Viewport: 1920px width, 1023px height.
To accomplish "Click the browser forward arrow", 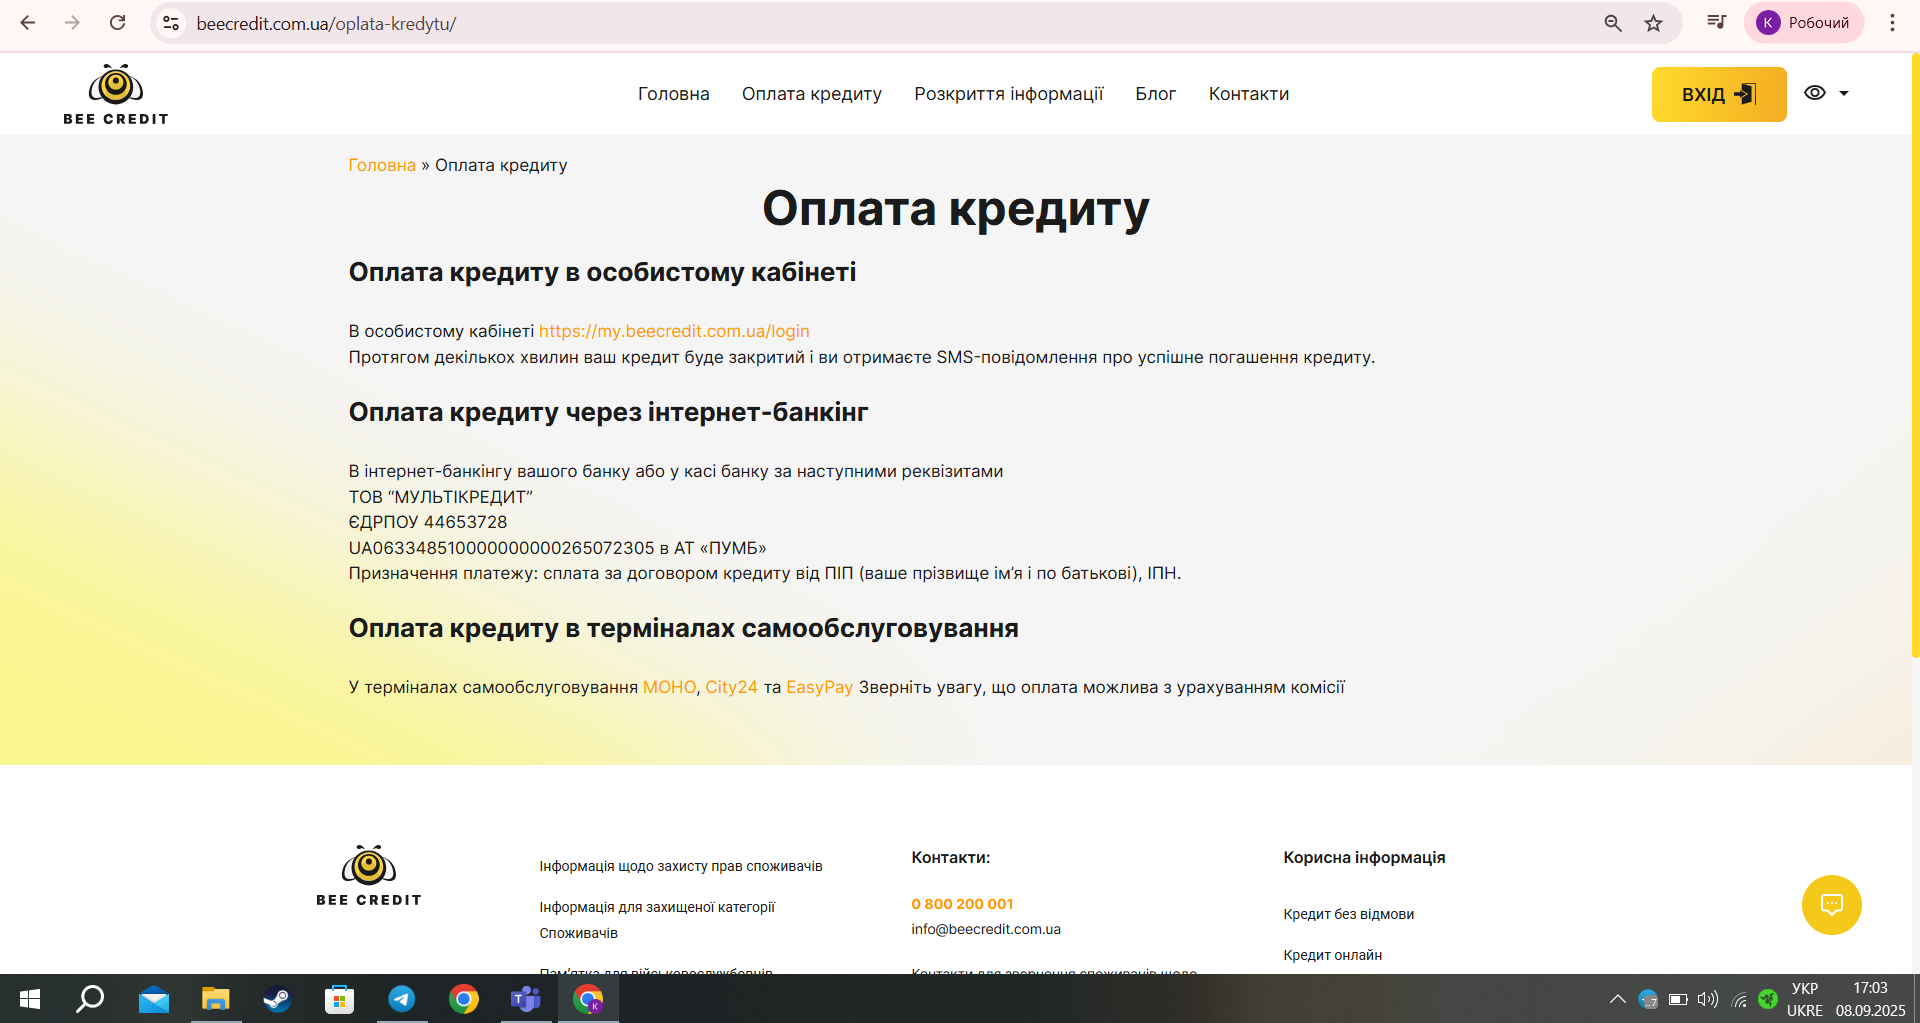I will pos(72,23).
